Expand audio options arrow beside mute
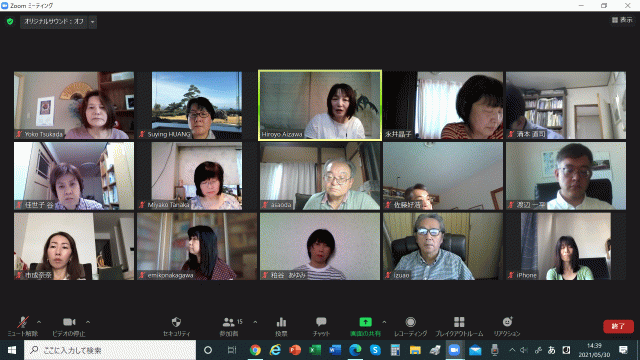This screenshot has height=360, width=640. pyautogui.click(x=39, y=322)
